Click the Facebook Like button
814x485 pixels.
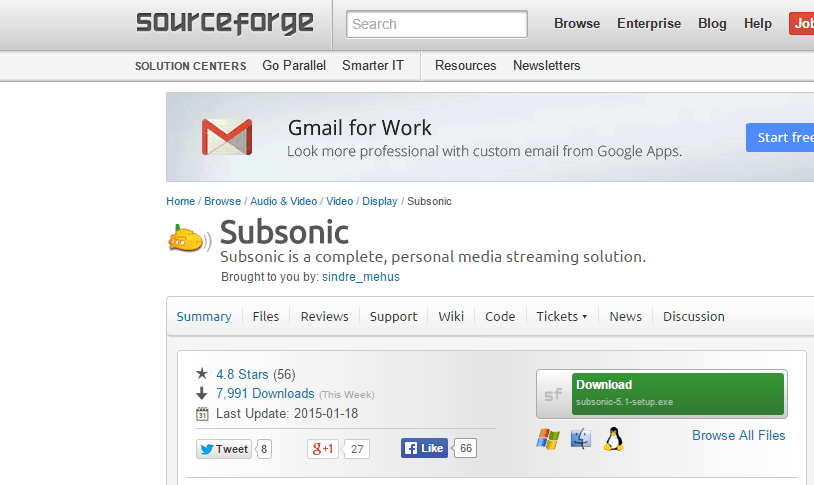424,449
